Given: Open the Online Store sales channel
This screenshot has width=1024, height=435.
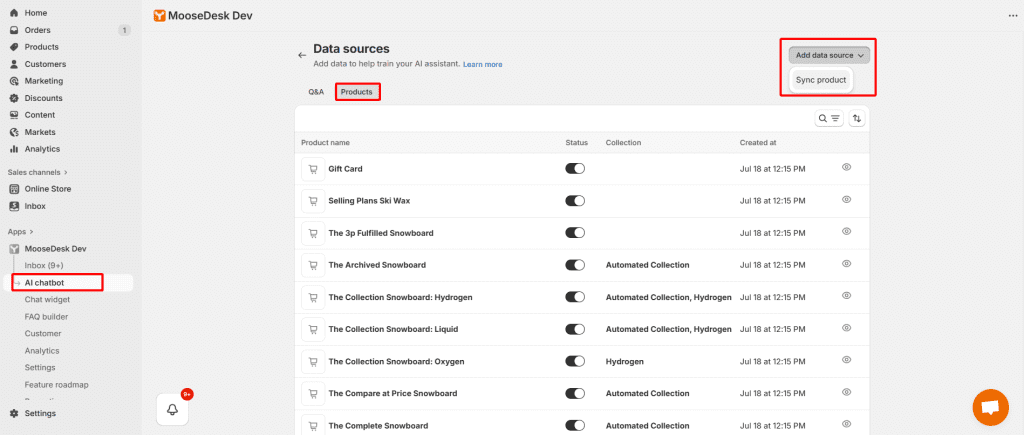Looking at the screenshot, I should tap(48, 189).
